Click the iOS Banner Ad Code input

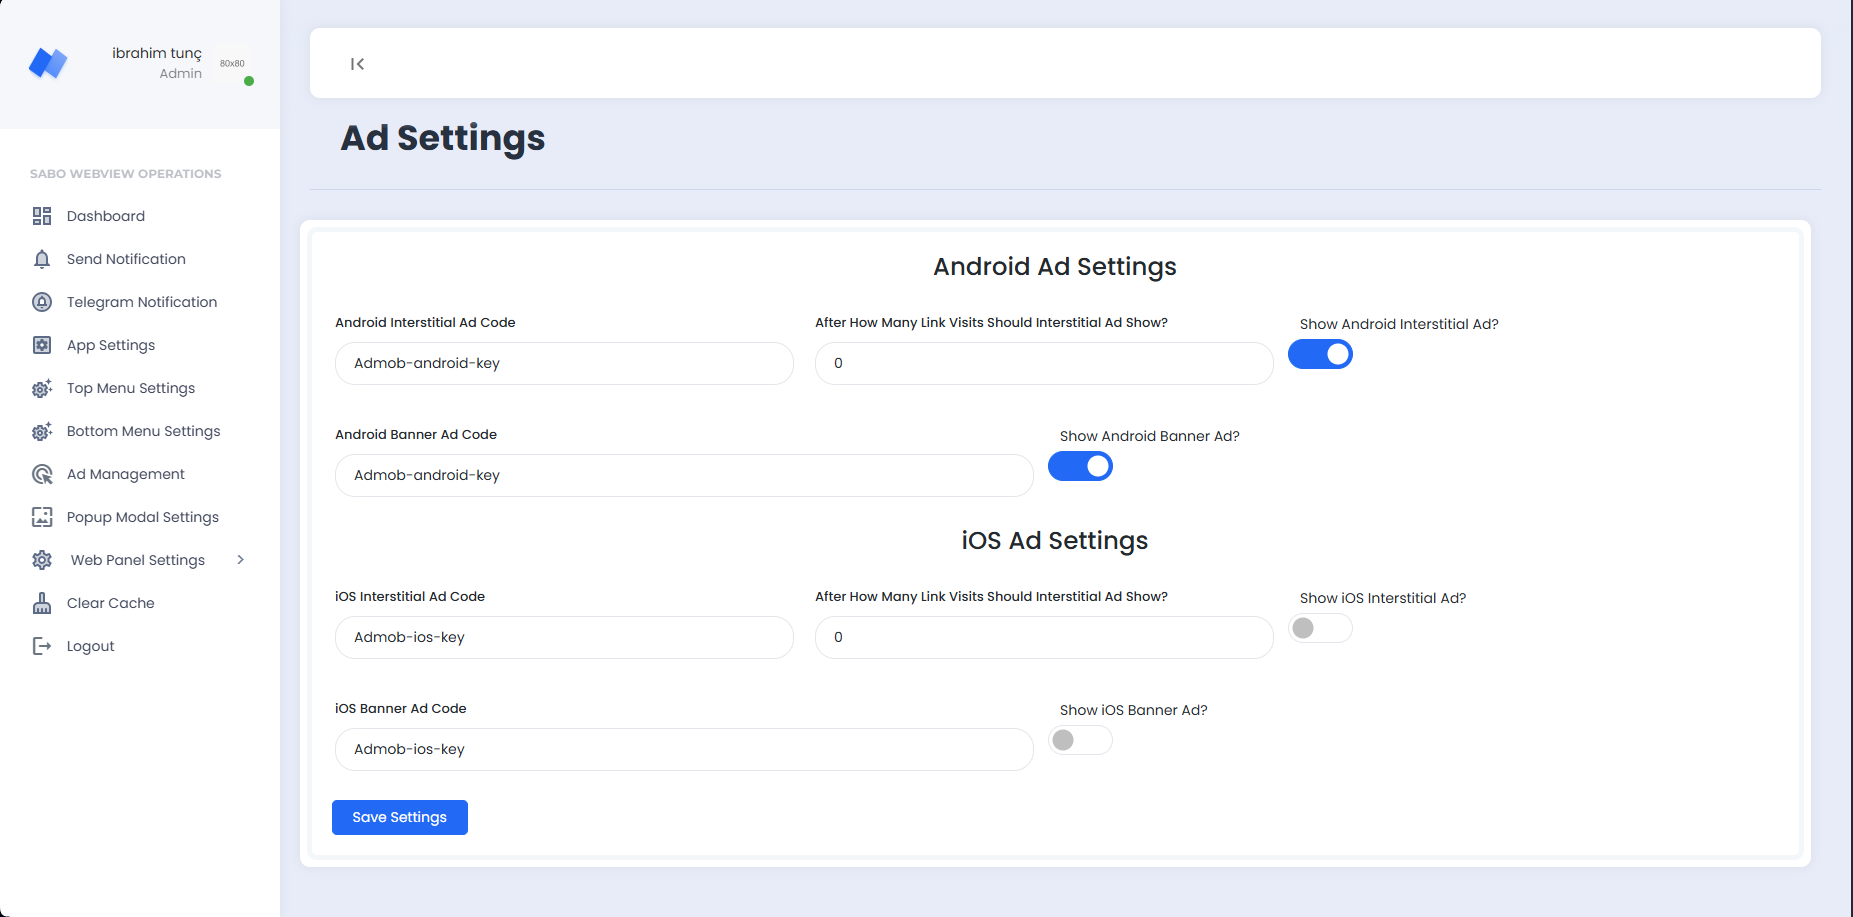684,750
